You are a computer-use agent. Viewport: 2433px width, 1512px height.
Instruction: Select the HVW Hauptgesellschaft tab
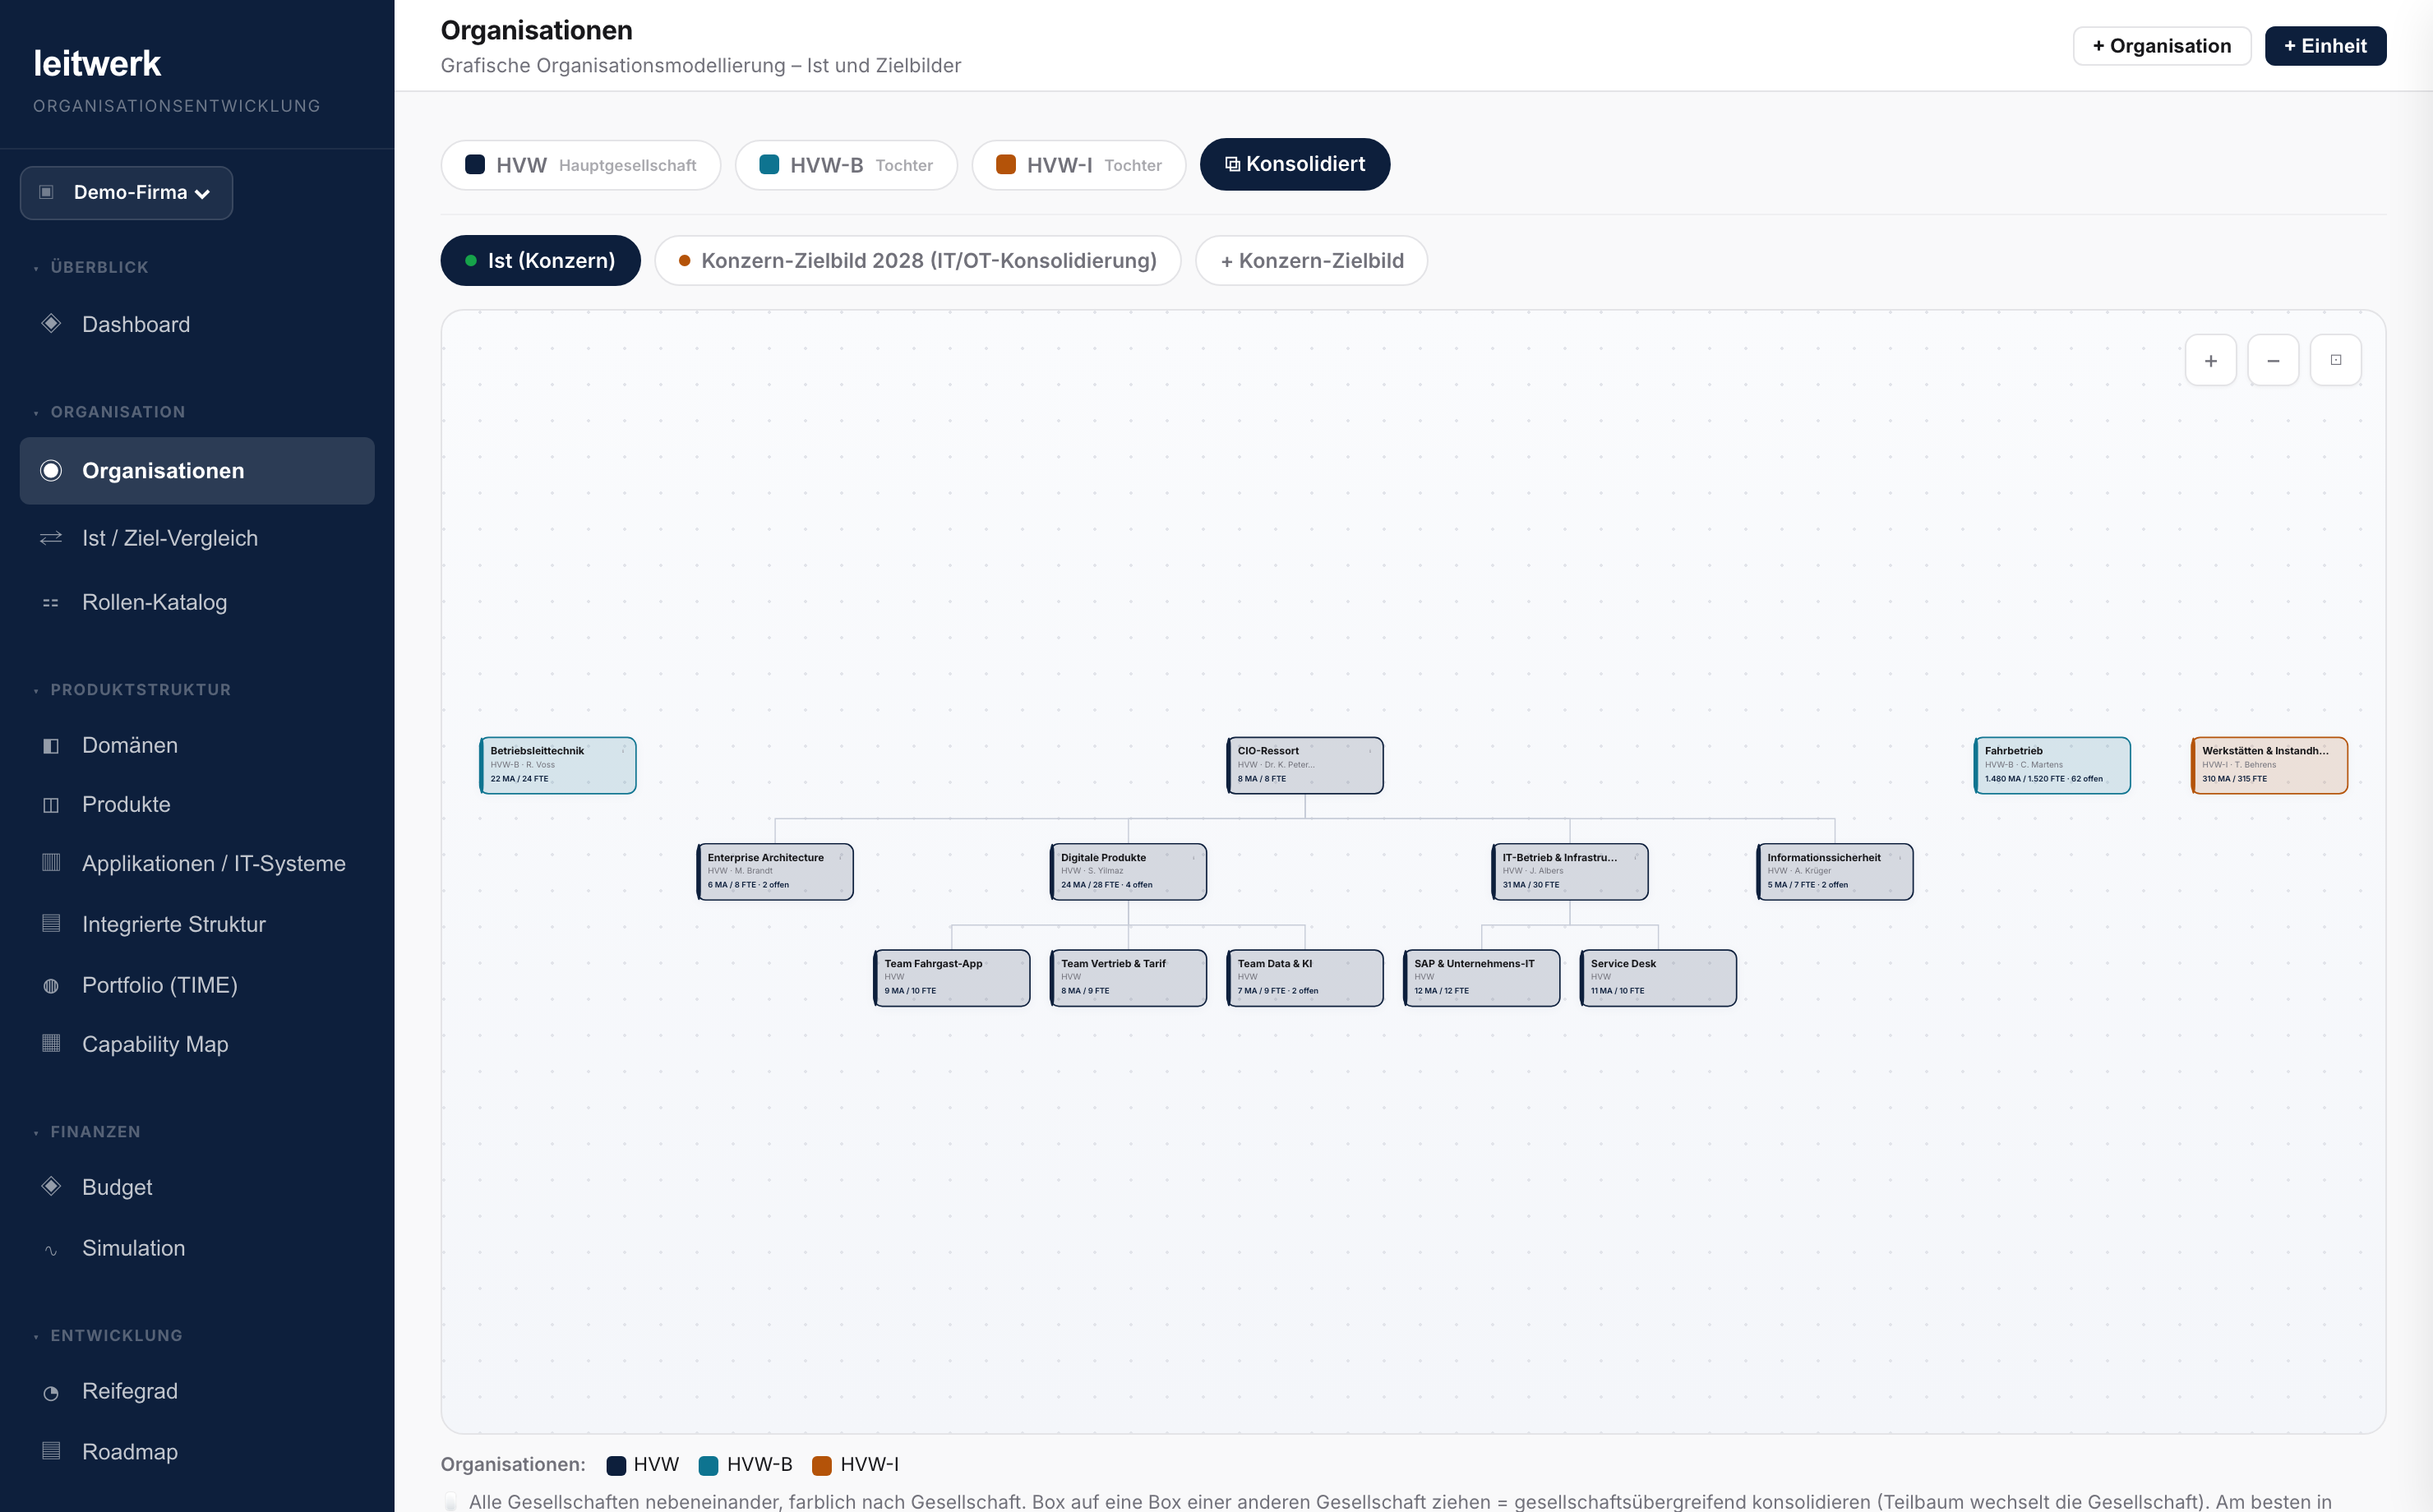580,165
